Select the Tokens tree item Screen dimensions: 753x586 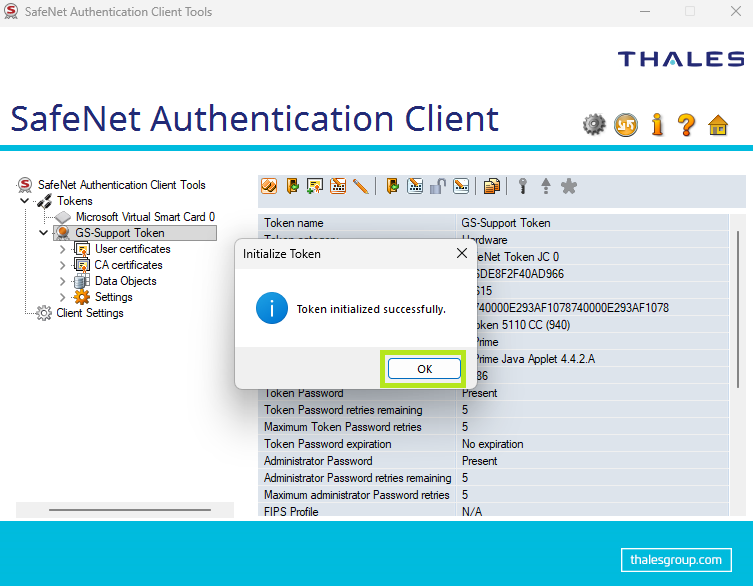74,201
